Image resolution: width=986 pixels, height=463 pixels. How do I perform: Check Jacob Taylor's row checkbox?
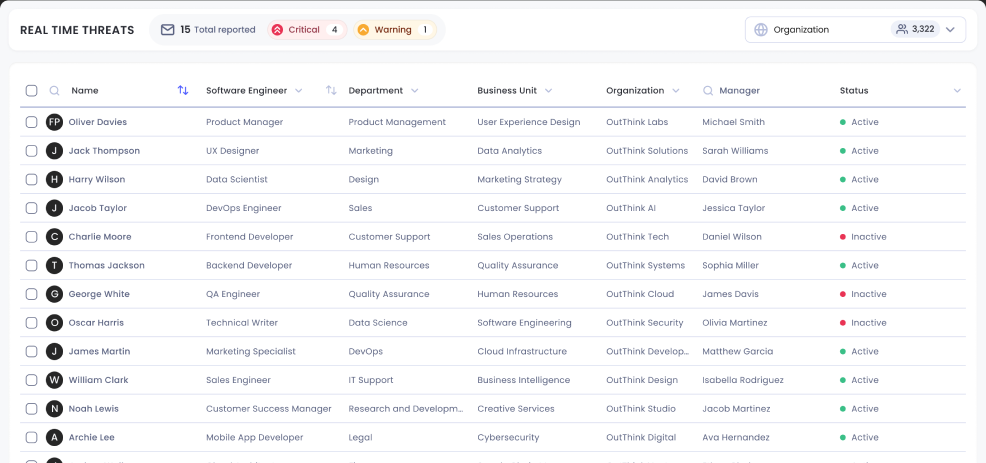(x=31, y=208)
